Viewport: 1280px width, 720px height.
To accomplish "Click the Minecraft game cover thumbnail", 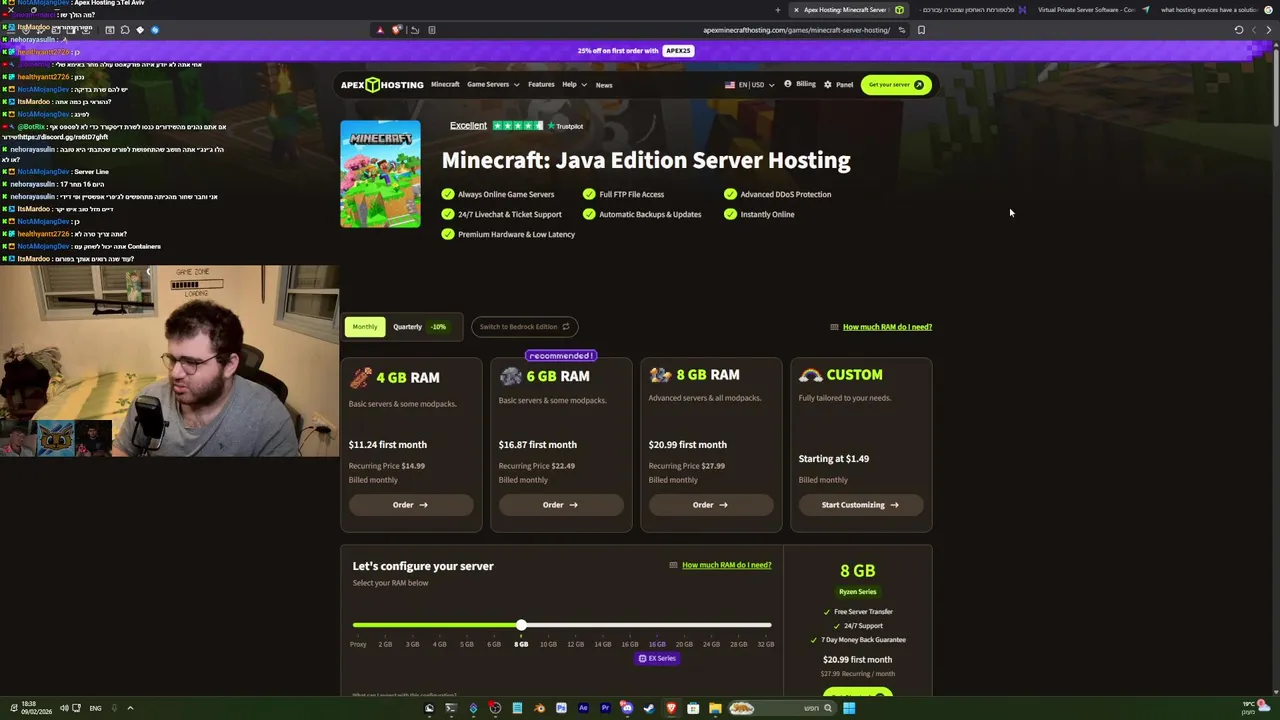I will 380,174.
